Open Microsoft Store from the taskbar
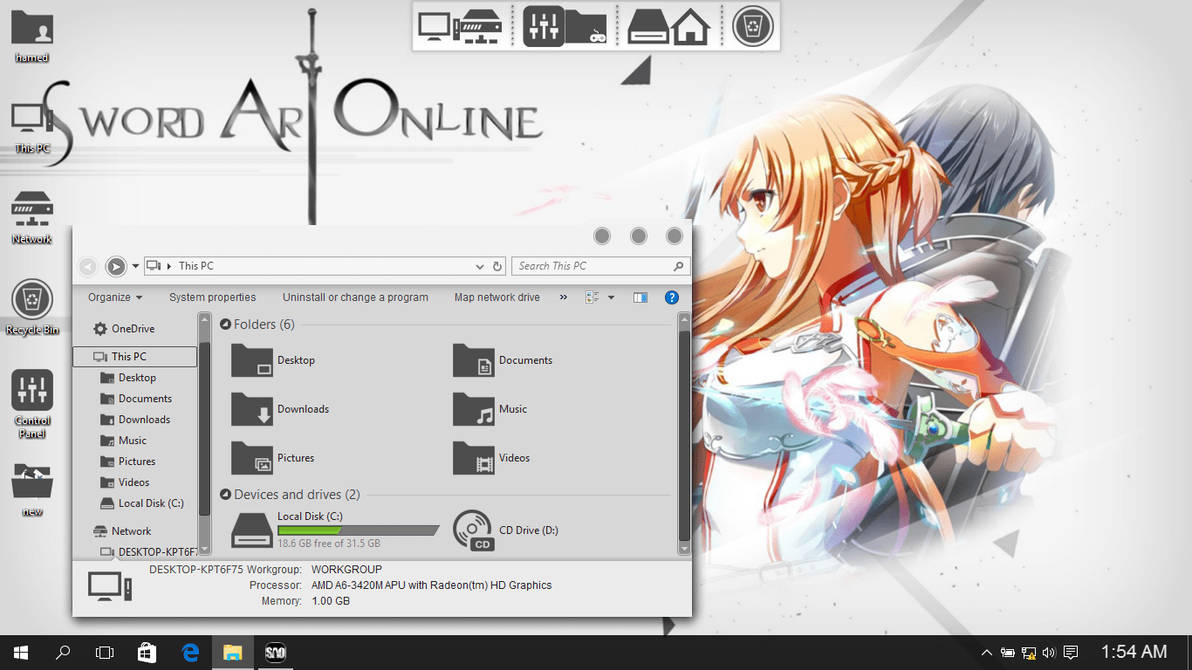 tap(147, 652)
